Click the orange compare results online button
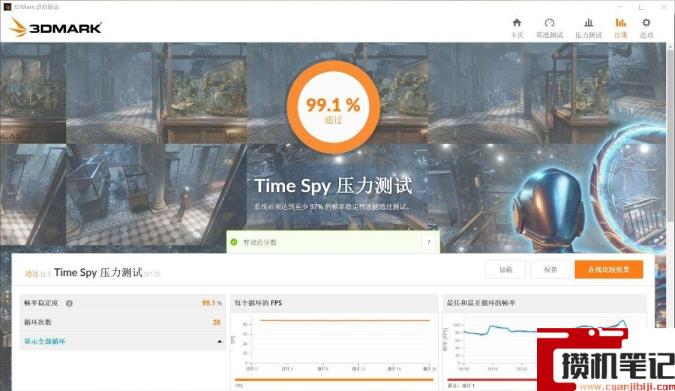675x391 pixels. [609, 270]
